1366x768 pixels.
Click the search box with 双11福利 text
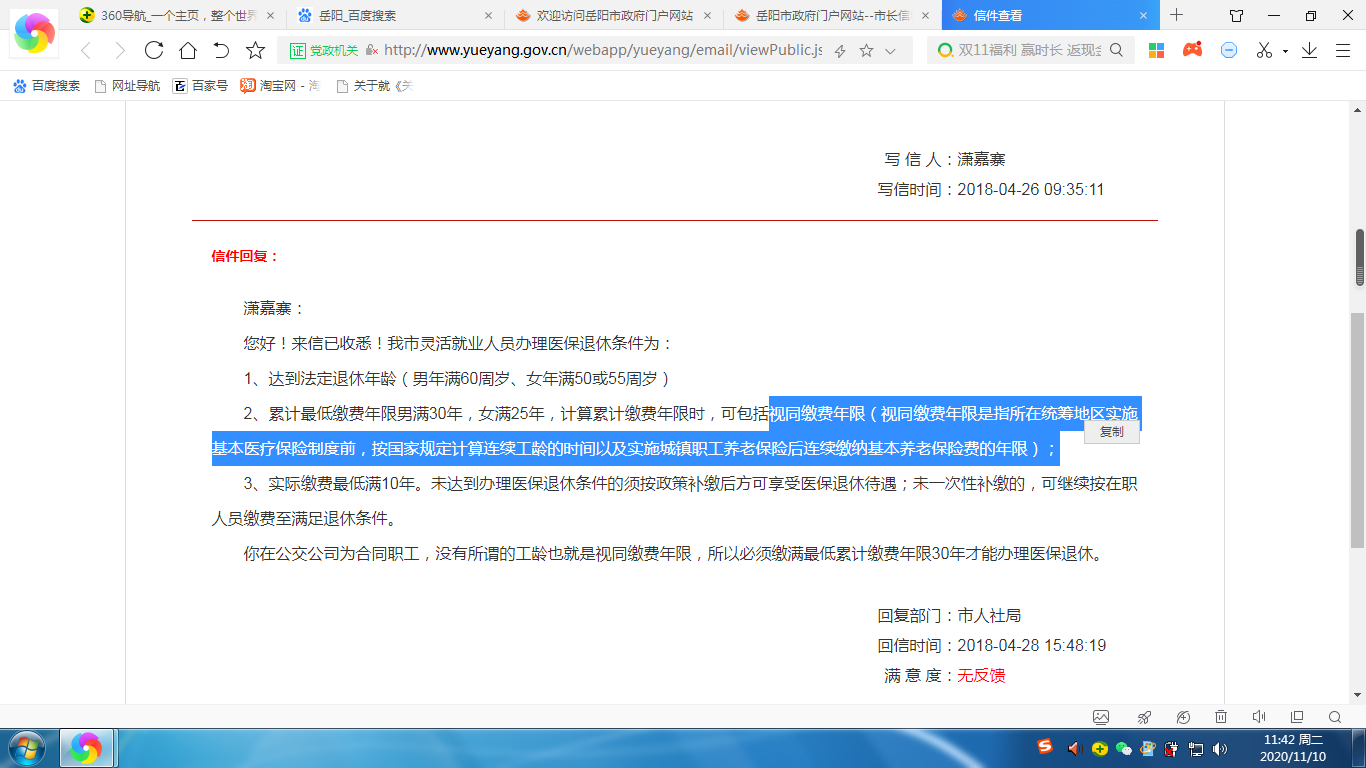[x=1030, y=51]
